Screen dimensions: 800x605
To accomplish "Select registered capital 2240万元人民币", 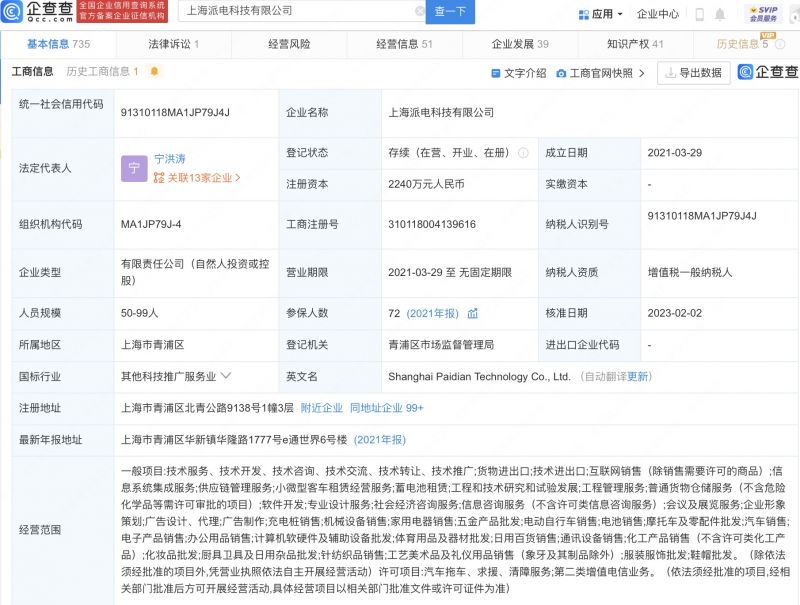I will click(426, 184).
